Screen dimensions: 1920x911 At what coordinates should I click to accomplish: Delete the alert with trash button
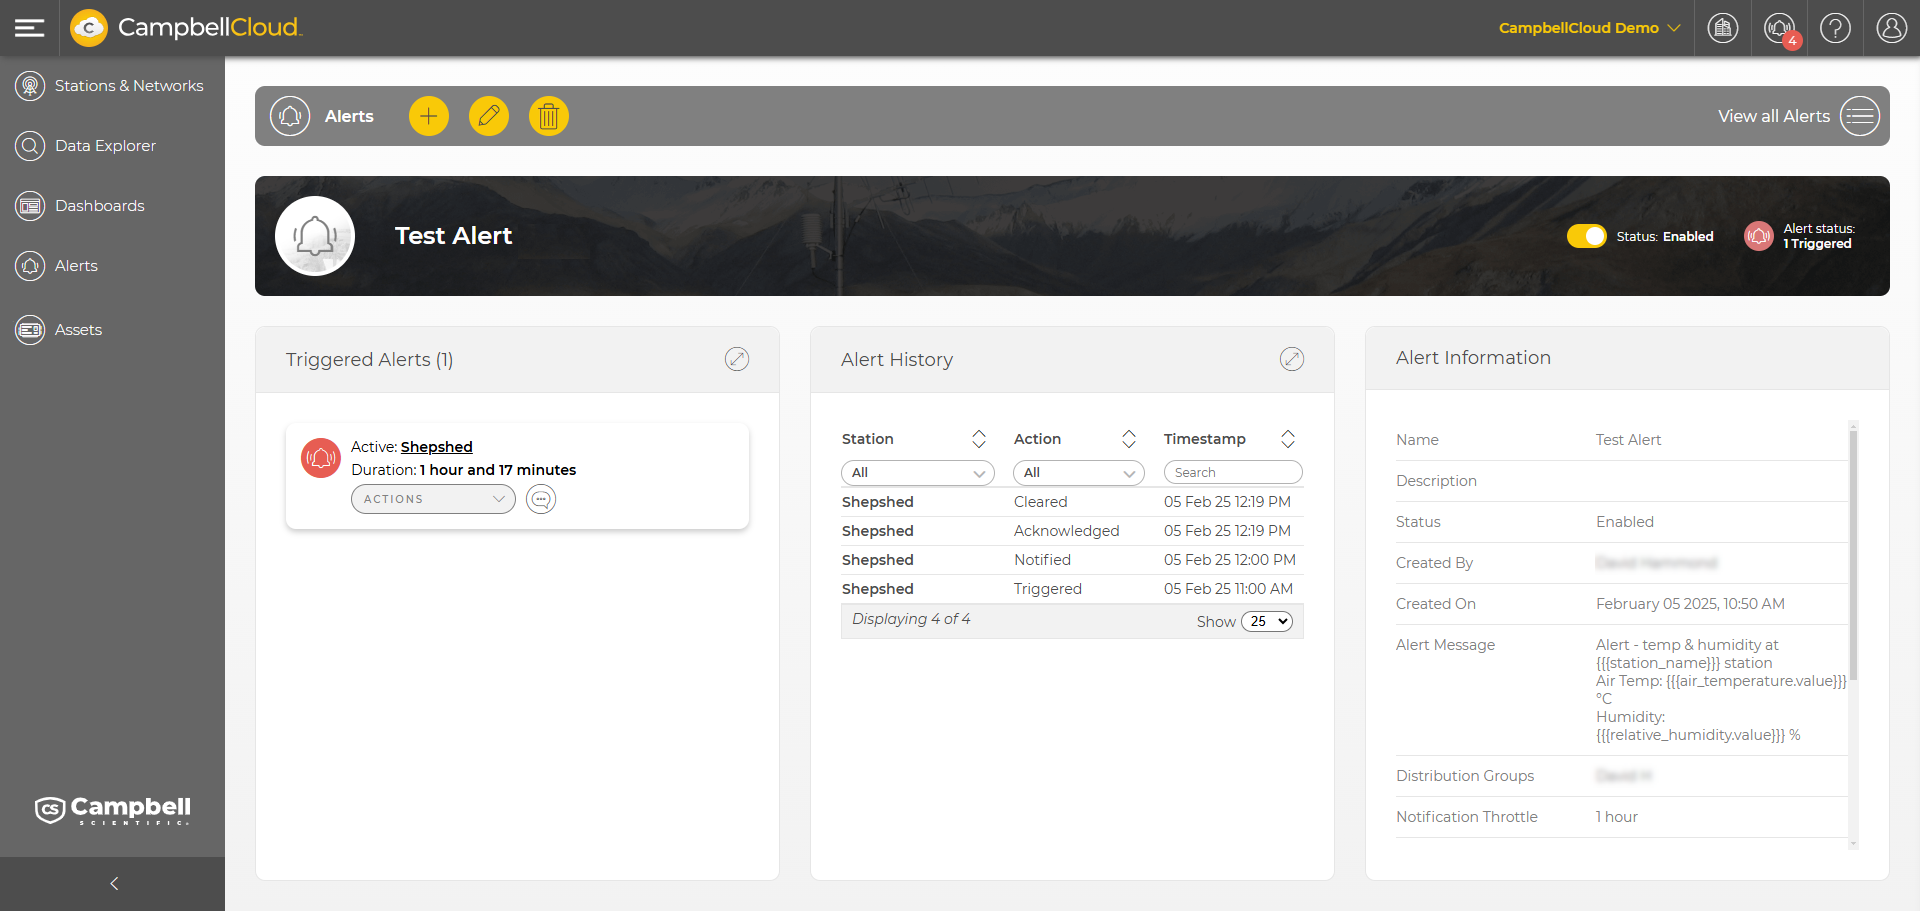[549, 116]
